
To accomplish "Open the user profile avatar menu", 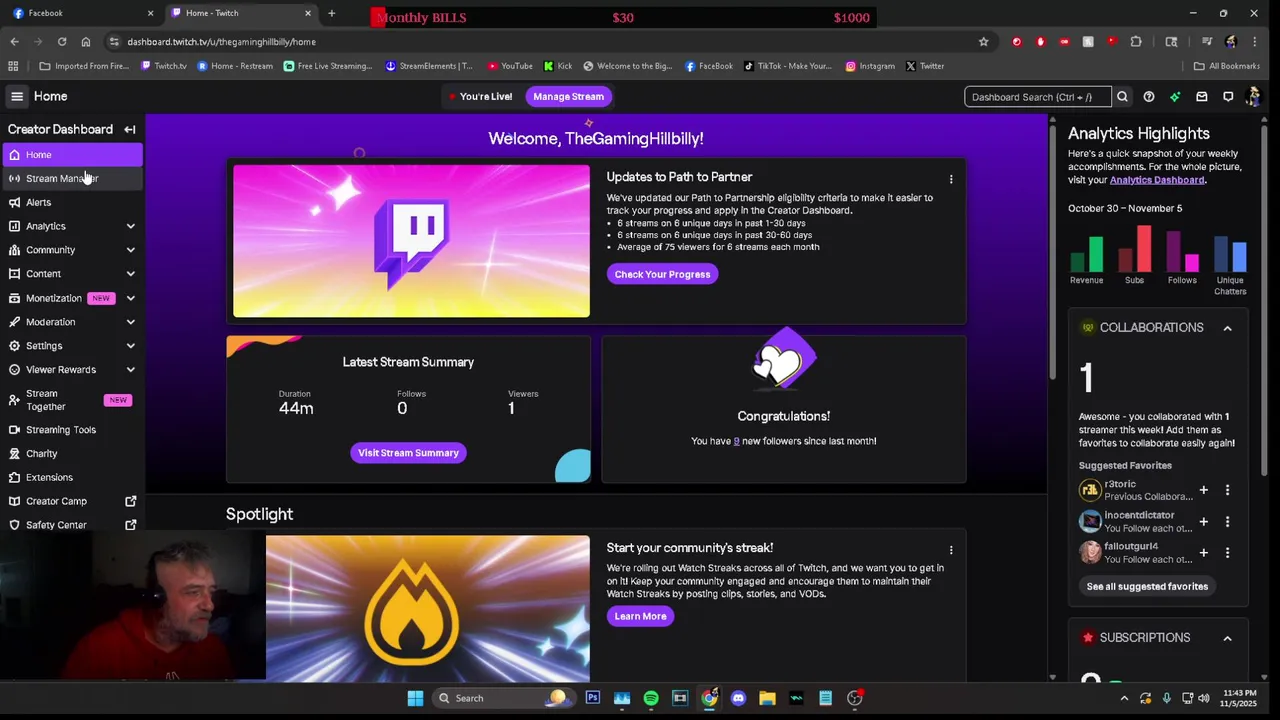I will click(x=1254, y=96).
